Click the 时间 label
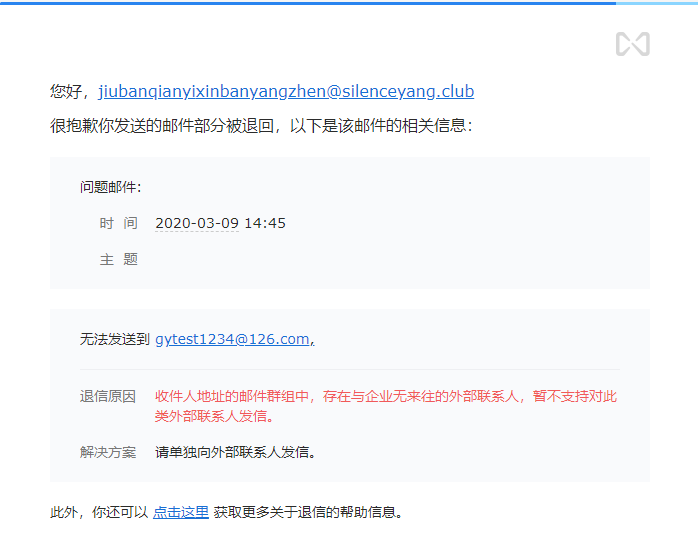Screen dimensions: 698x542 click(118, 223)
